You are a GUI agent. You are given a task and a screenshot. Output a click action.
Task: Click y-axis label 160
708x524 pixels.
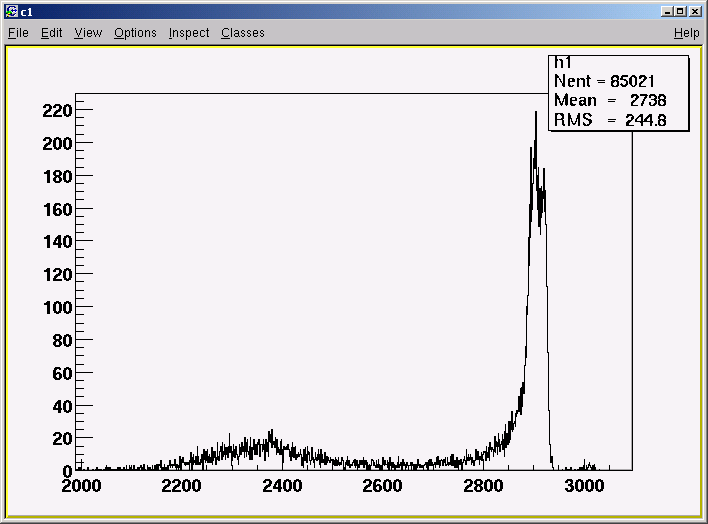57,210
